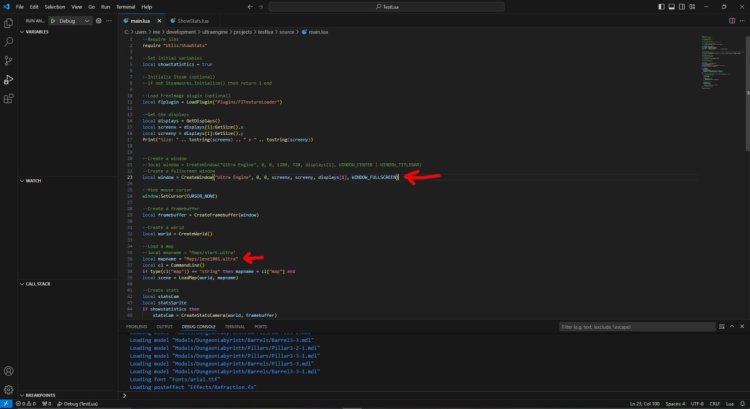Open the Source Control view
The image size is (750, 409).
tap(8, 60)
